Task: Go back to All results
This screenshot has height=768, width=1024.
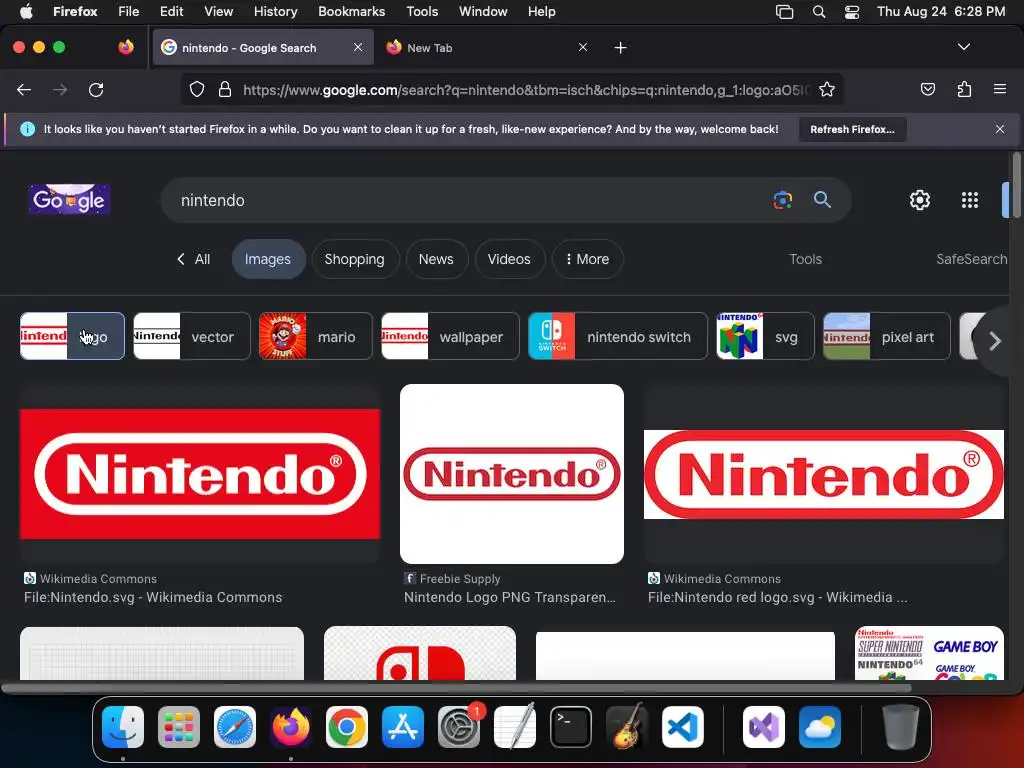Action: coord(193,259)
